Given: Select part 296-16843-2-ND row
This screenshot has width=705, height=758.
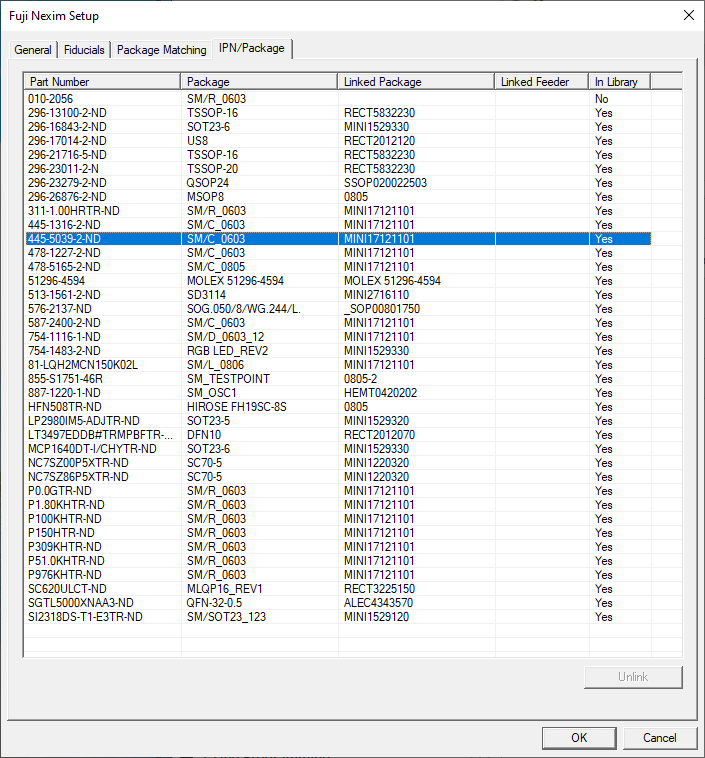Looking at the screenshot, I should 338,127.
